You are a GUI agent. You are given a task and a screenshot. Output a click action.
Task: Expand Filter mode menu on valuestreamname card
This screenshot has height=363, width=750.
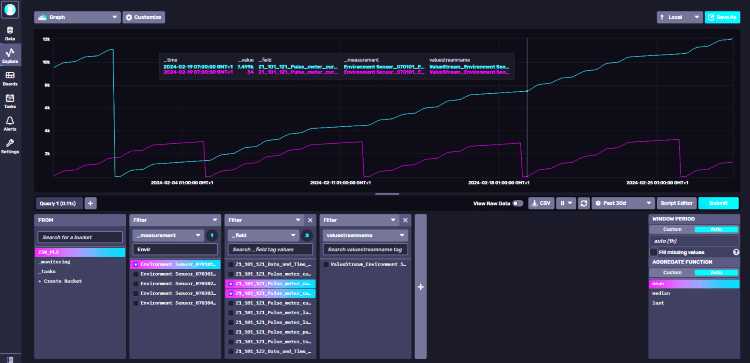pyautogui.click(x=393, y=220)
